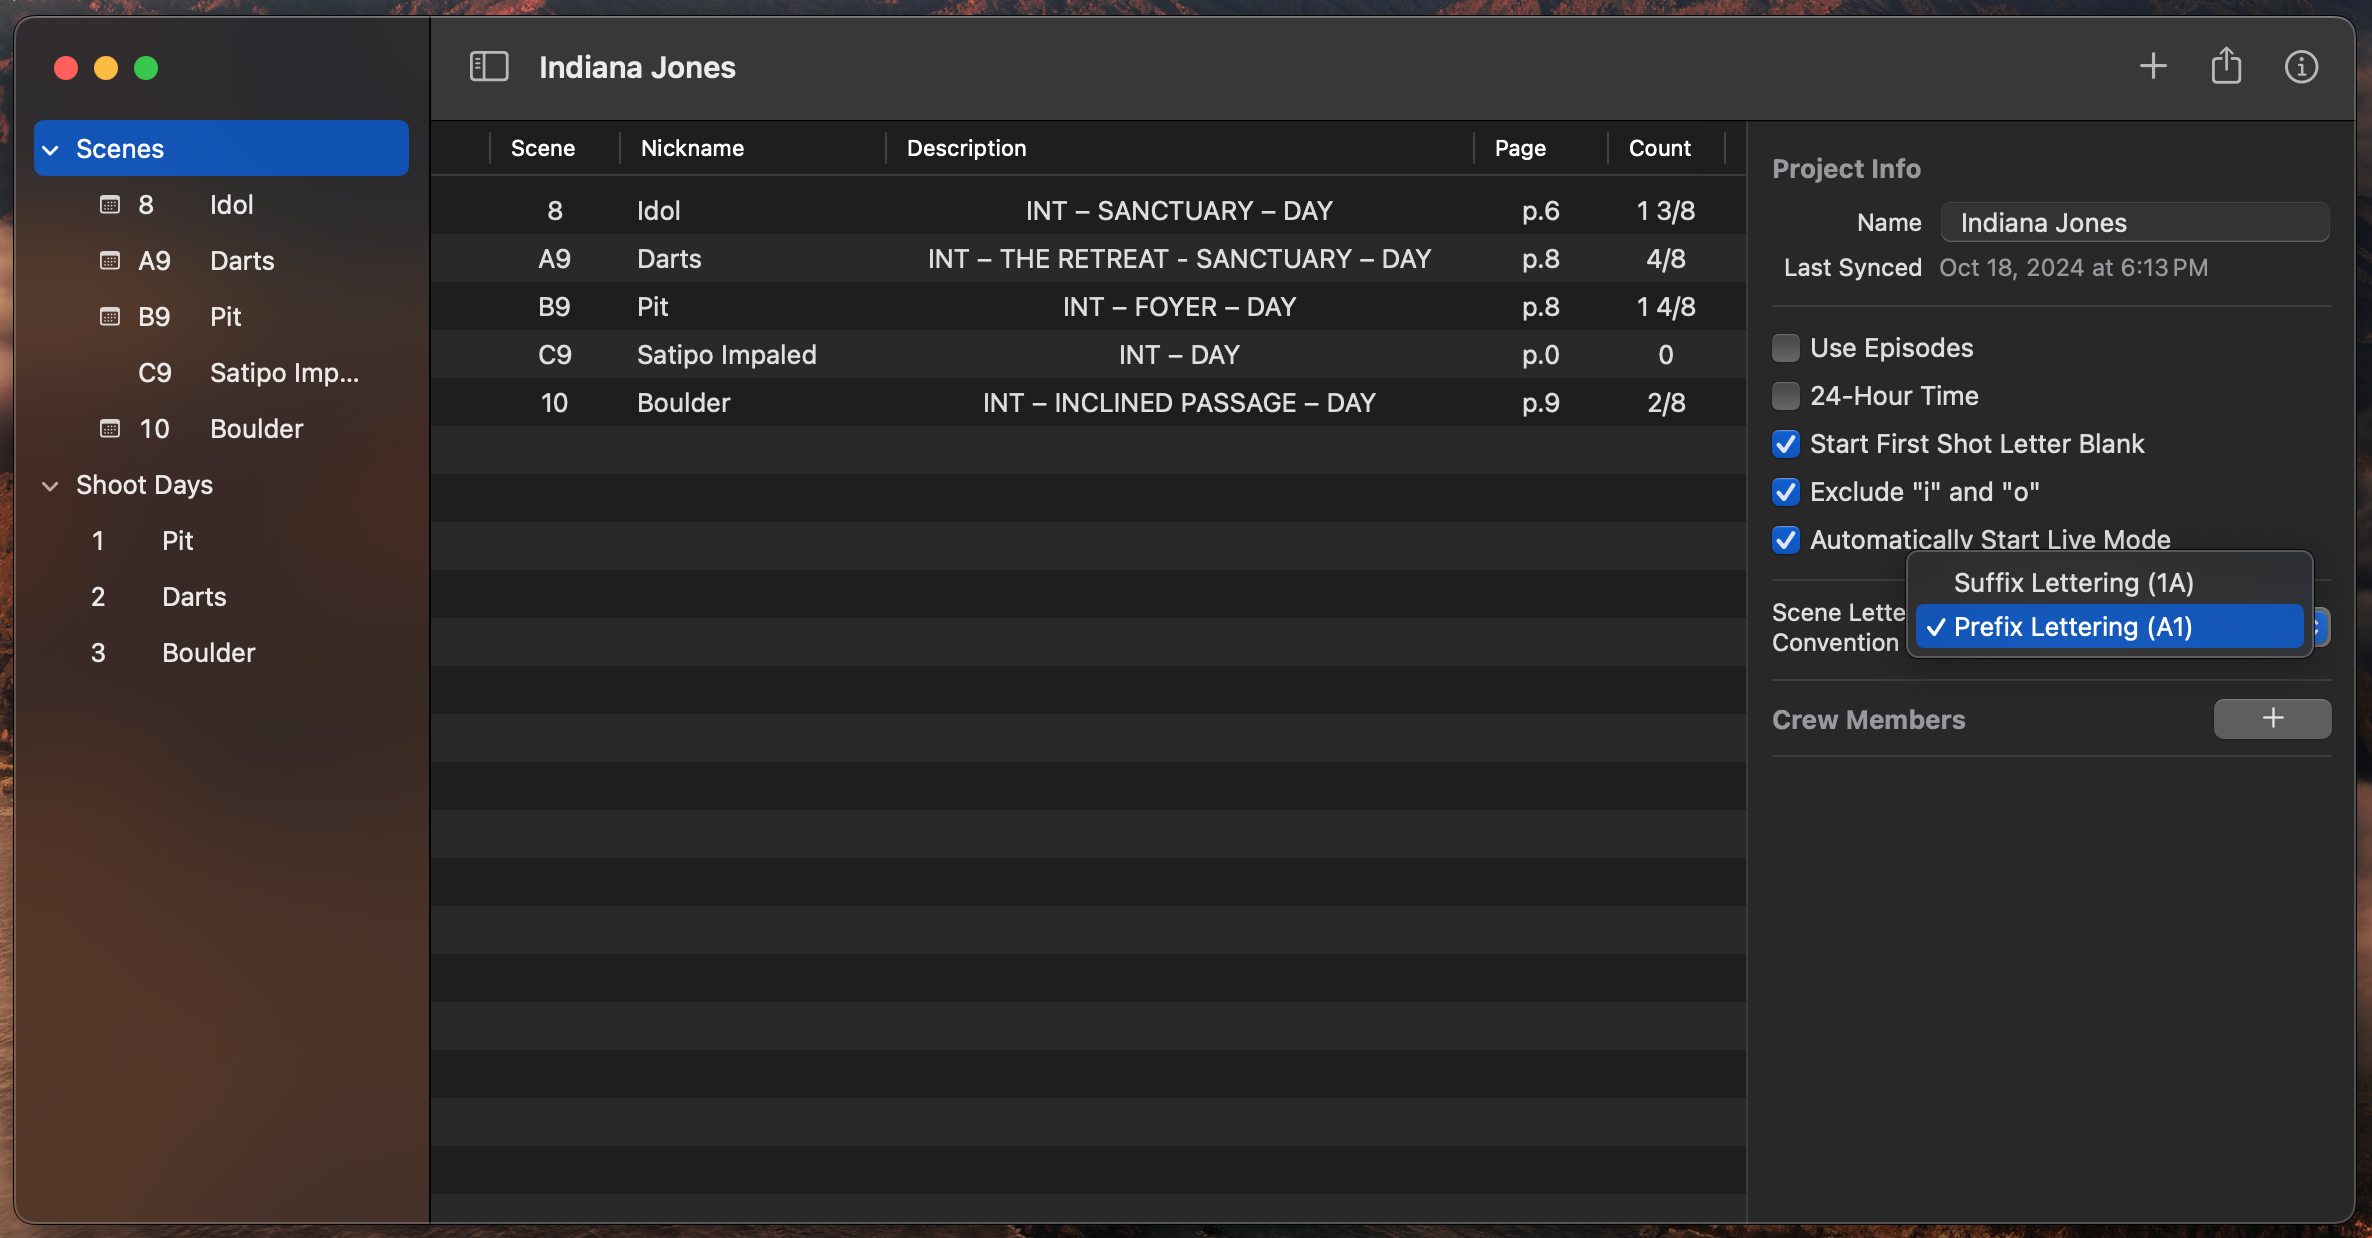This screenshot has height=1238, width=2372.
Task: Enable the Use Episodes checkbox
Action: pyautogui.click(x=1786, y=348)
